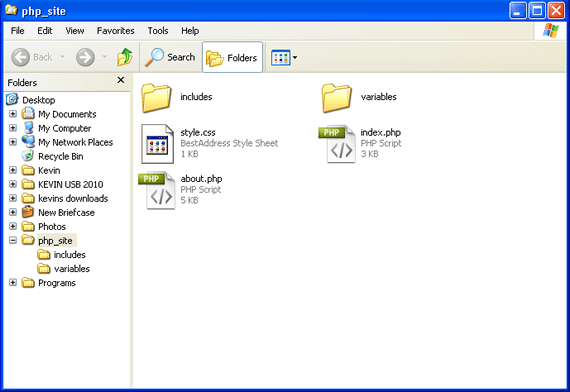Select KEVIN USB 2010 folder icon

(x=28, y=184)
